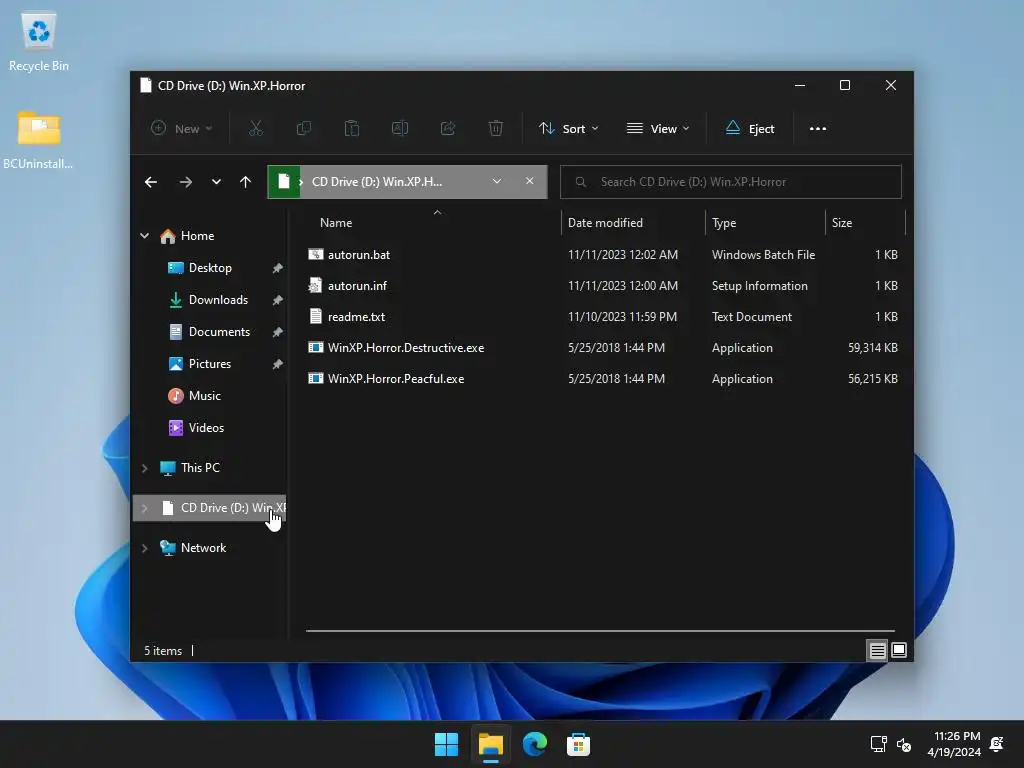Open the Sort dropdown menu
1024x768 pixels.
coord(569,129)
